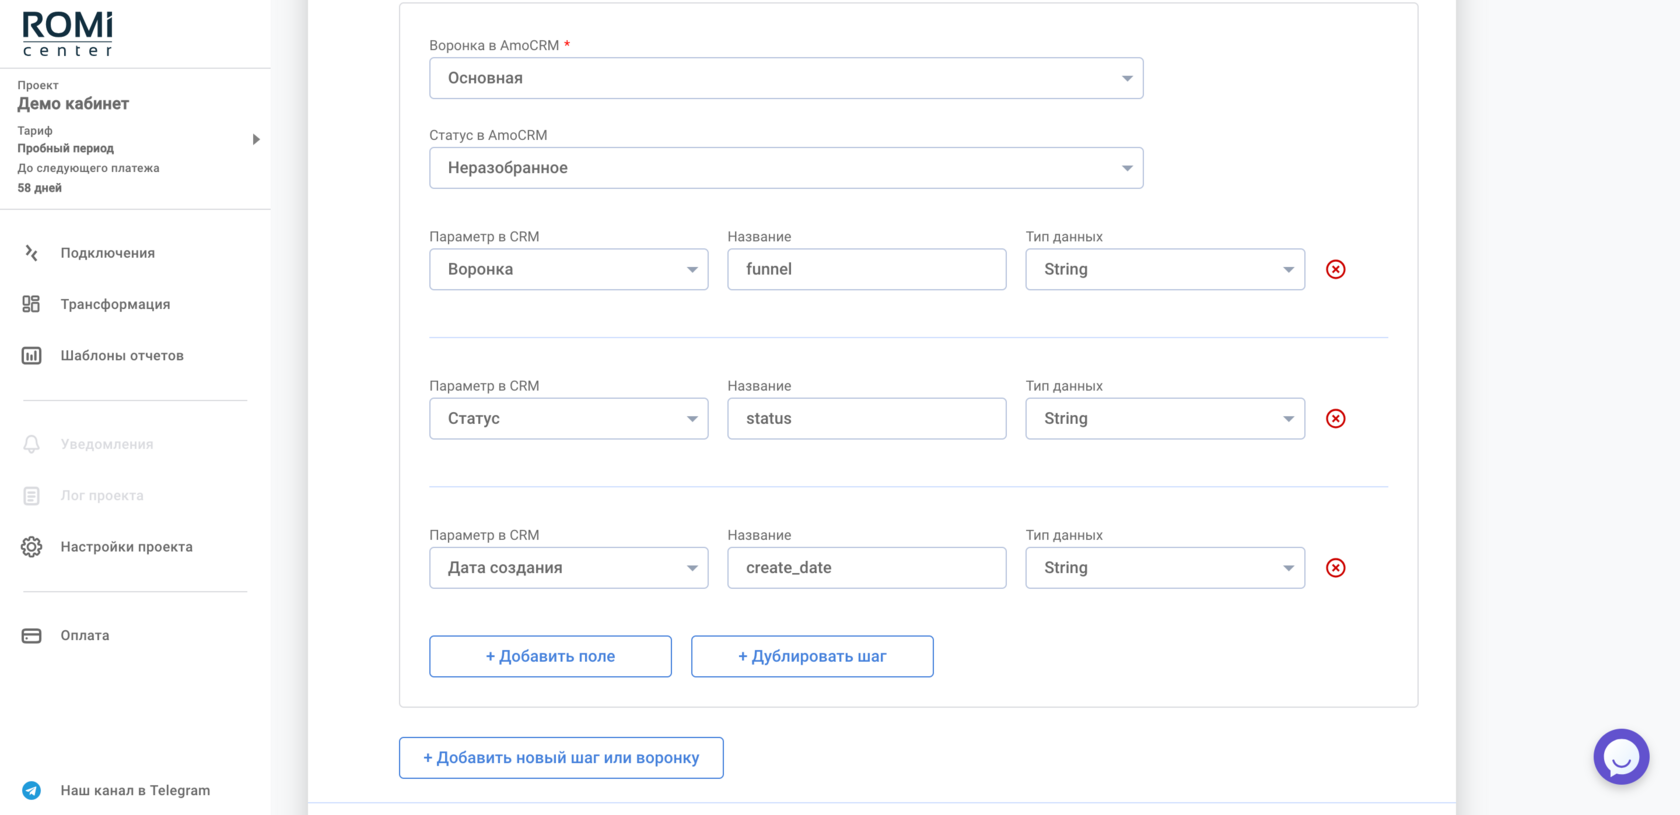
Task: Click the Трансформация sidebar icon
Action: [31, 304]
